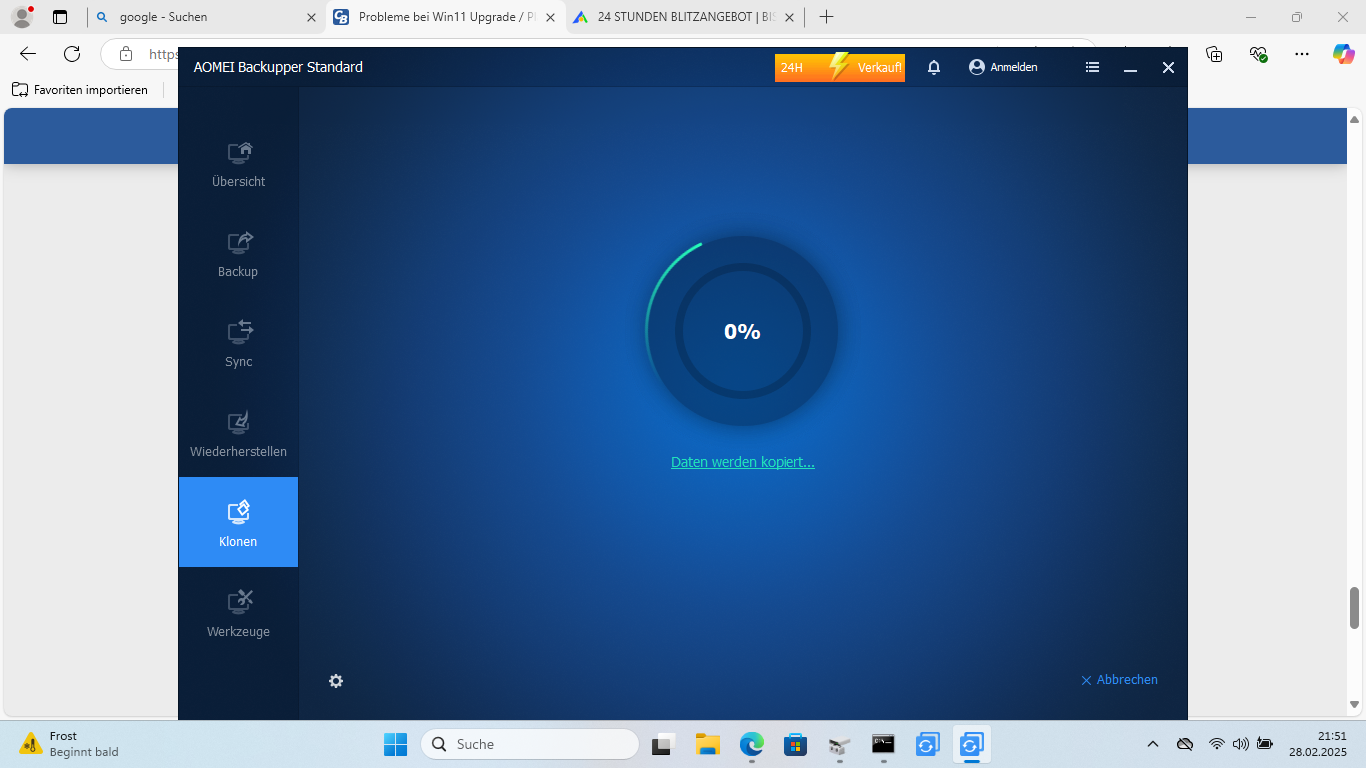Open Edge 'Settings and more' ellipsis menu
Screen dimensions: 1366x768
(x=1301, y=54)
